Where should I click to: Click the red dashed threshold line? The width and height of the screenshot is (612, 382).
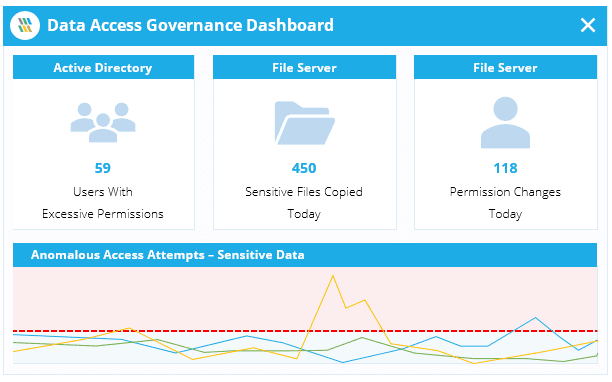tap(305, 331)
